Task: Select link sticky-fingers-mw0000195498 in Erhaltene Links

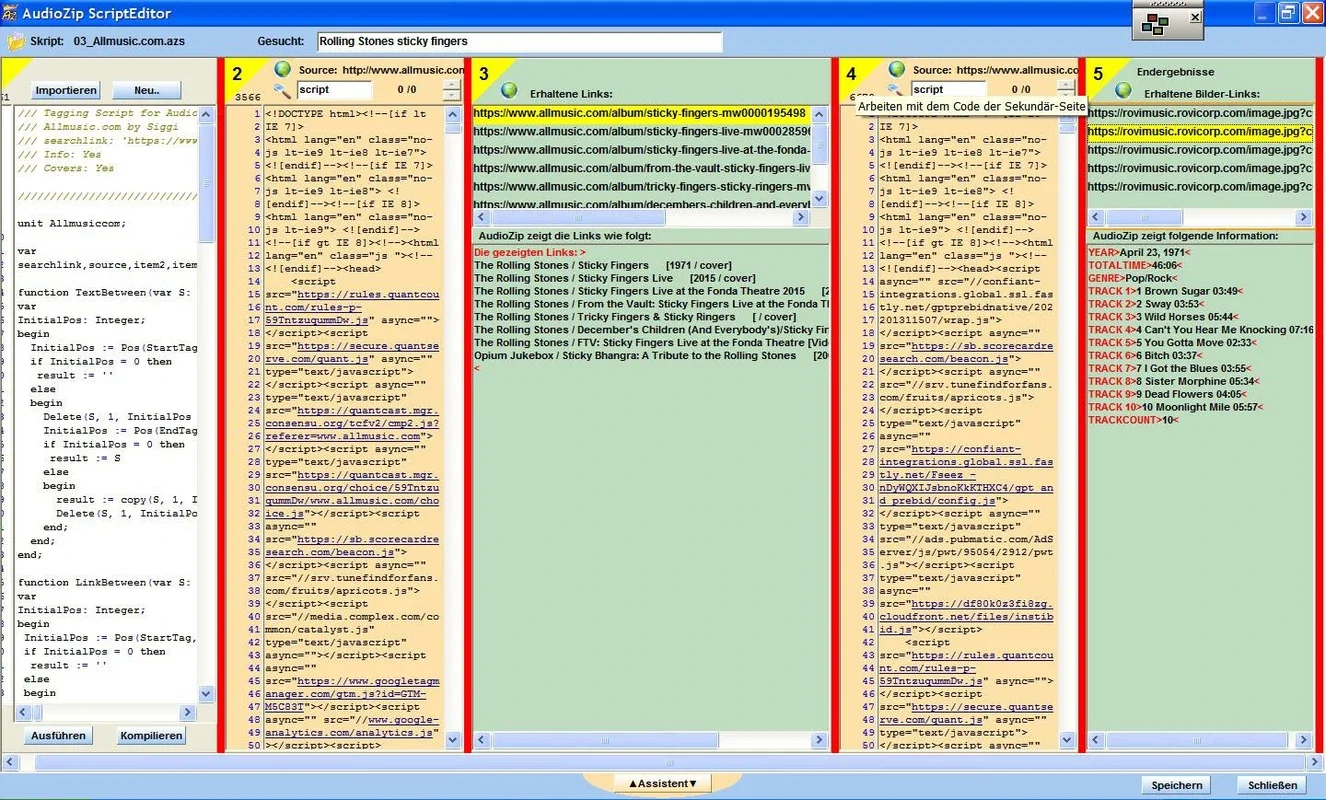Action: point(641,113)
